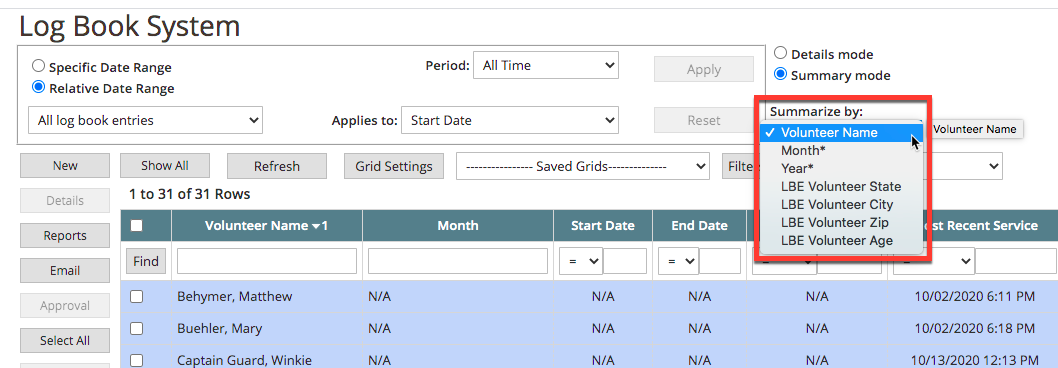Sort by Month column header

[x=457, y=226]
